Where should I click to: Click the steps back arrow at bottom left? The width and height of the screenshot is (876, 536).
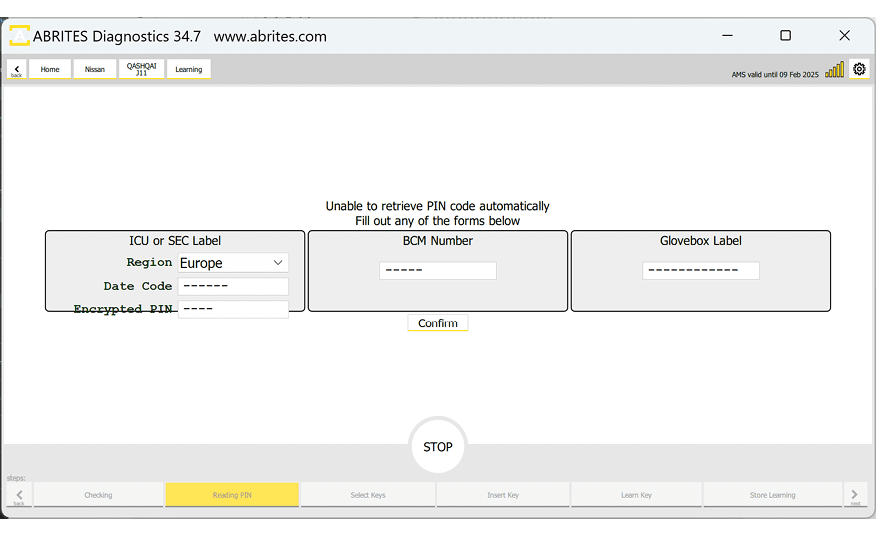[x=19, y=495]
